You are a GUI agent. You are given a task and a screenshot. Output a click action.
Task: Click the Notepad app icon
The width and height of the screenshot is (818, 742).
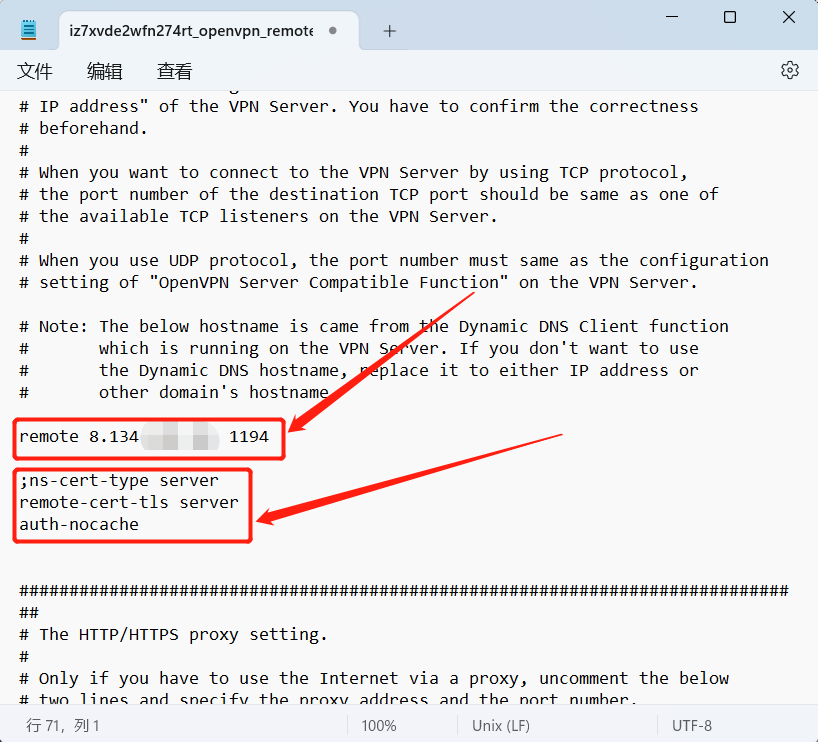pyautogui.click(x=29, y=30)
